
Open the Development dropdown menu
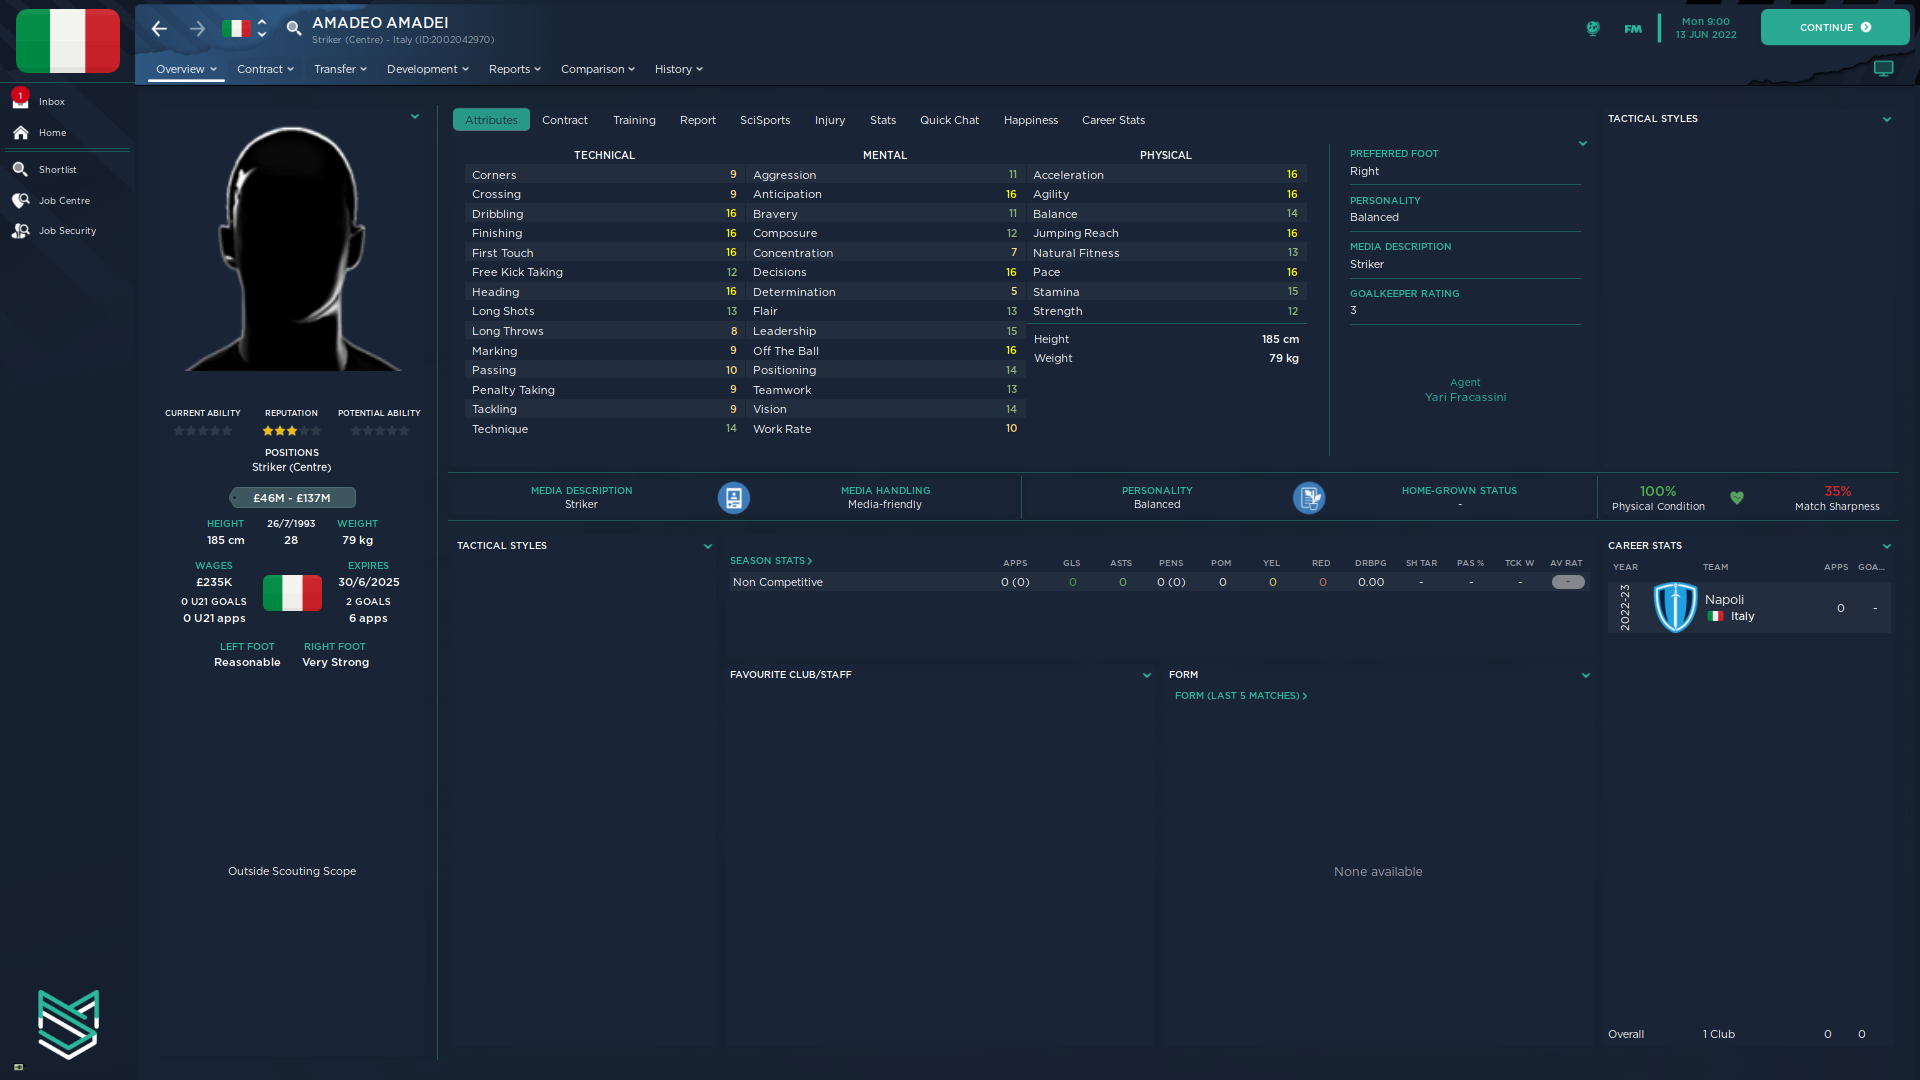[x=427, y=69]
